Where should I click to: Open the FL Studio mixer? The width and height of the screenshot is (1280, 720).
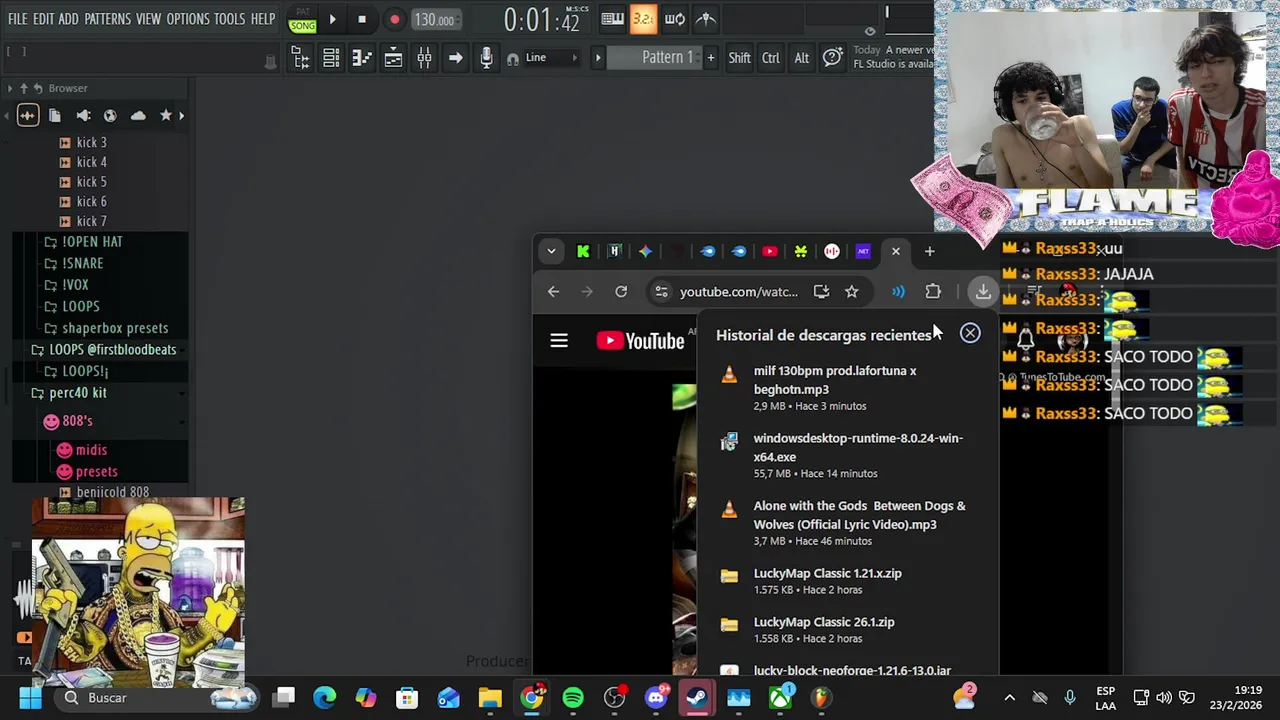(424, 58)
